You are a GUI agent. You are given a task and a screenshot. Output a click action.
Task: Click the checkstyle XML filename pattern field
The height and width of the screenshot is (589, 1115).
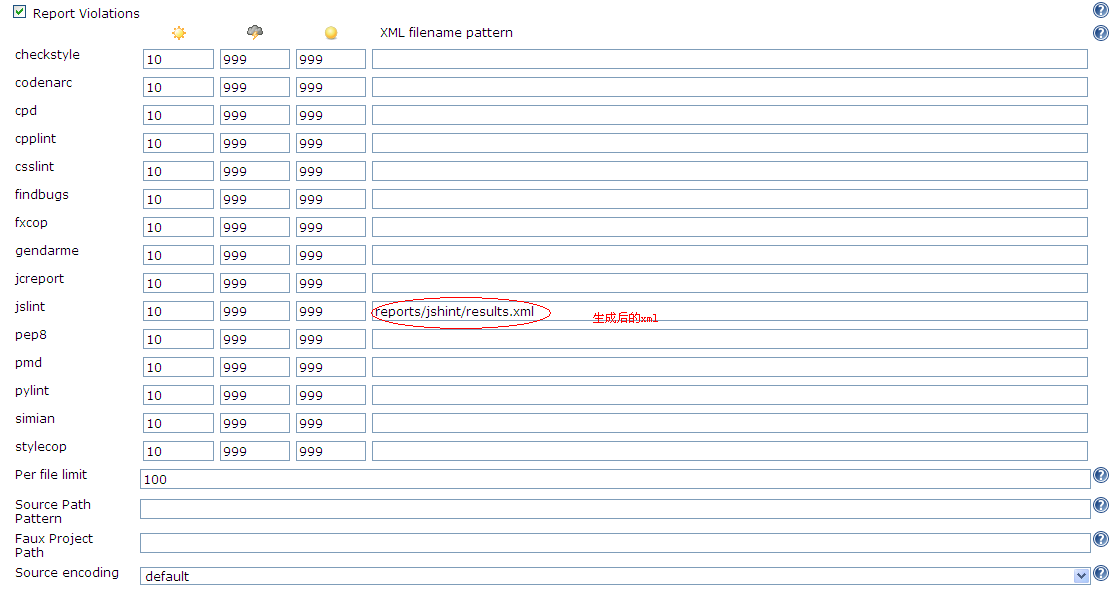pyautogui.click(x=730, y=59)
